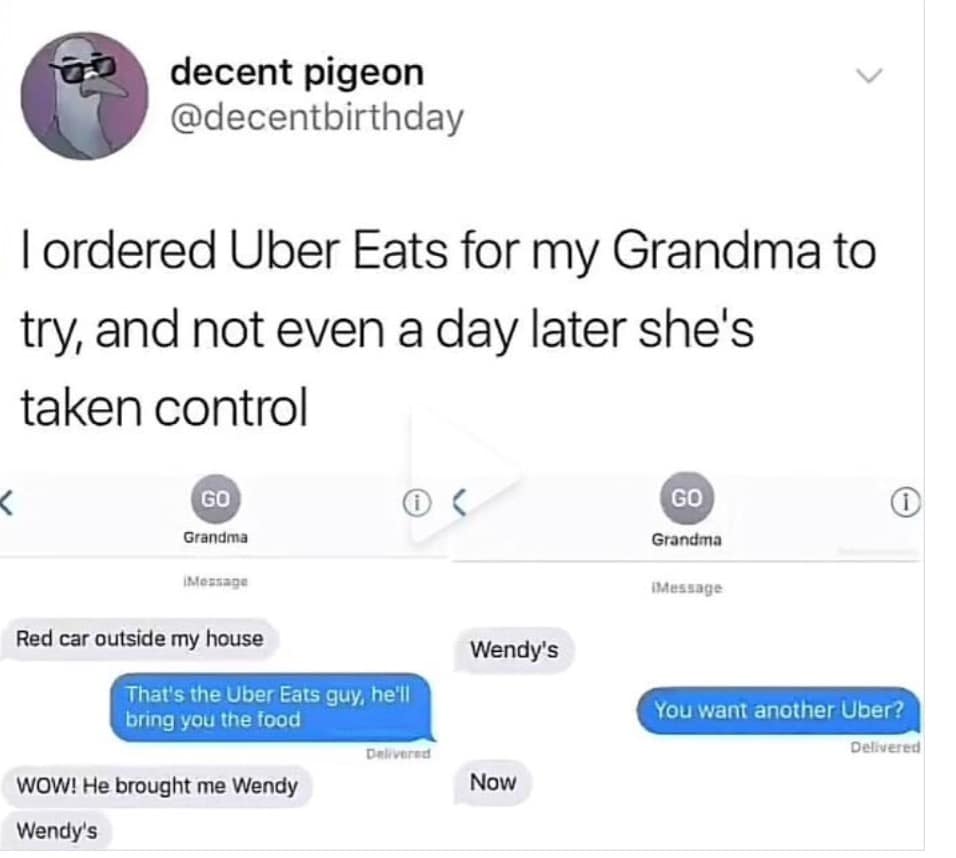
Task: Select the 'Red car outside my house' message
Action: (140, 639)
